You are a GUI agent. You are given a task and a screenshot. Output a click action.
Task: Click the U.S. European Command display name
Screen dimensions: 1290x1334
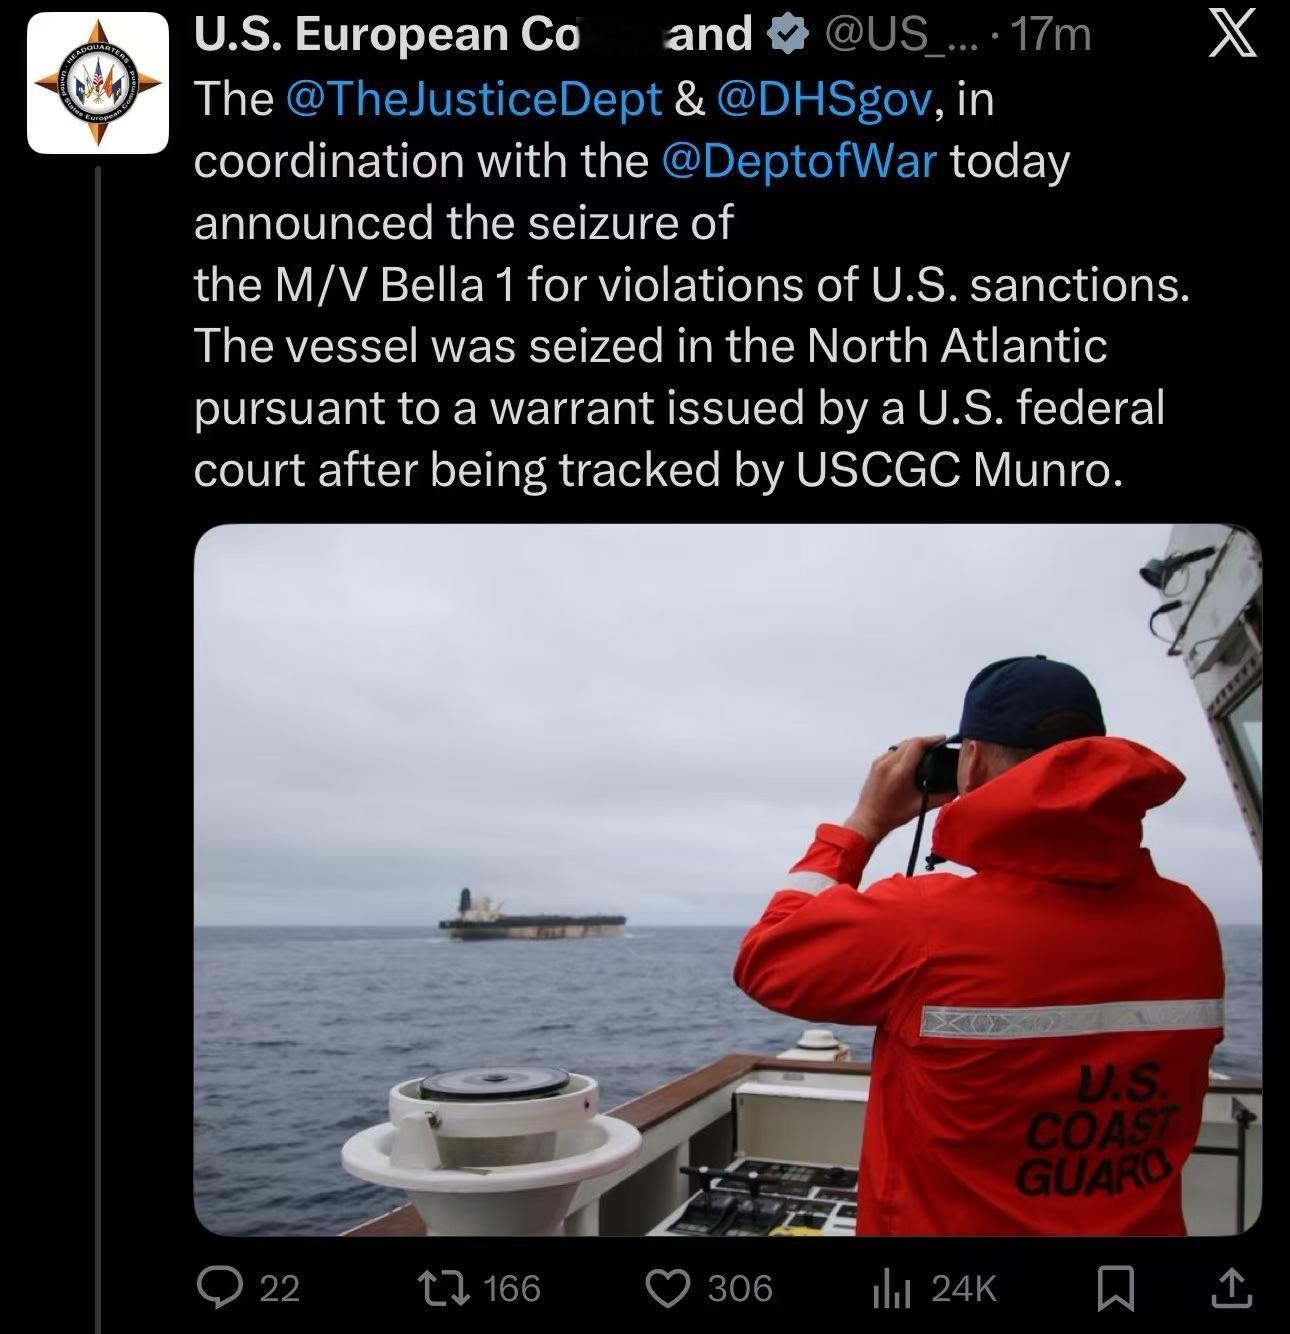[473, 36]
